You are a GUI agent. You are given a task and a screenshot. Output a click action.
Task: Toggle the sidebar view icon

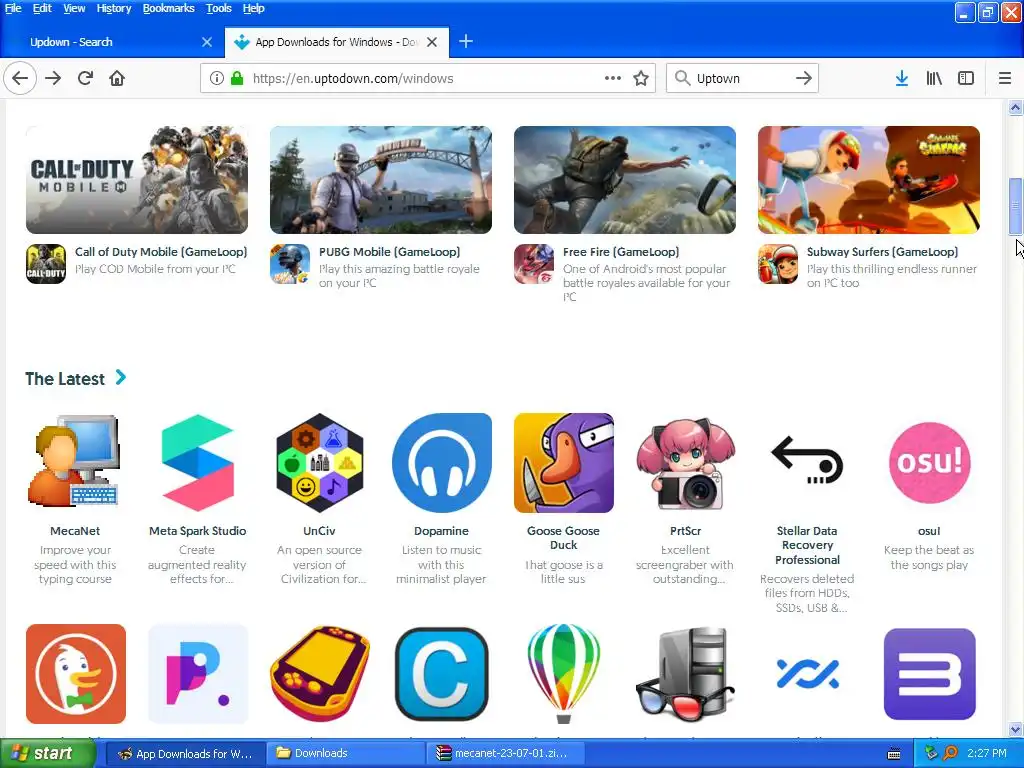(966, 78)
